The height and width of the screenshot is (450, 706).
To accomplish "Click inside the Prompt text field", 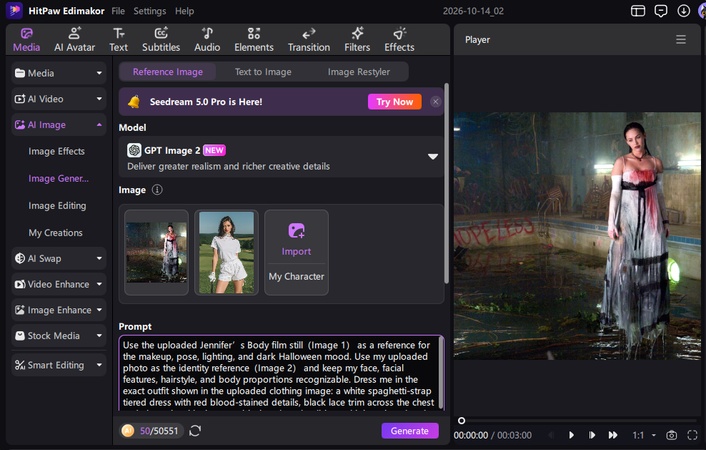I will pyautogui.click(x=279, y=373).
